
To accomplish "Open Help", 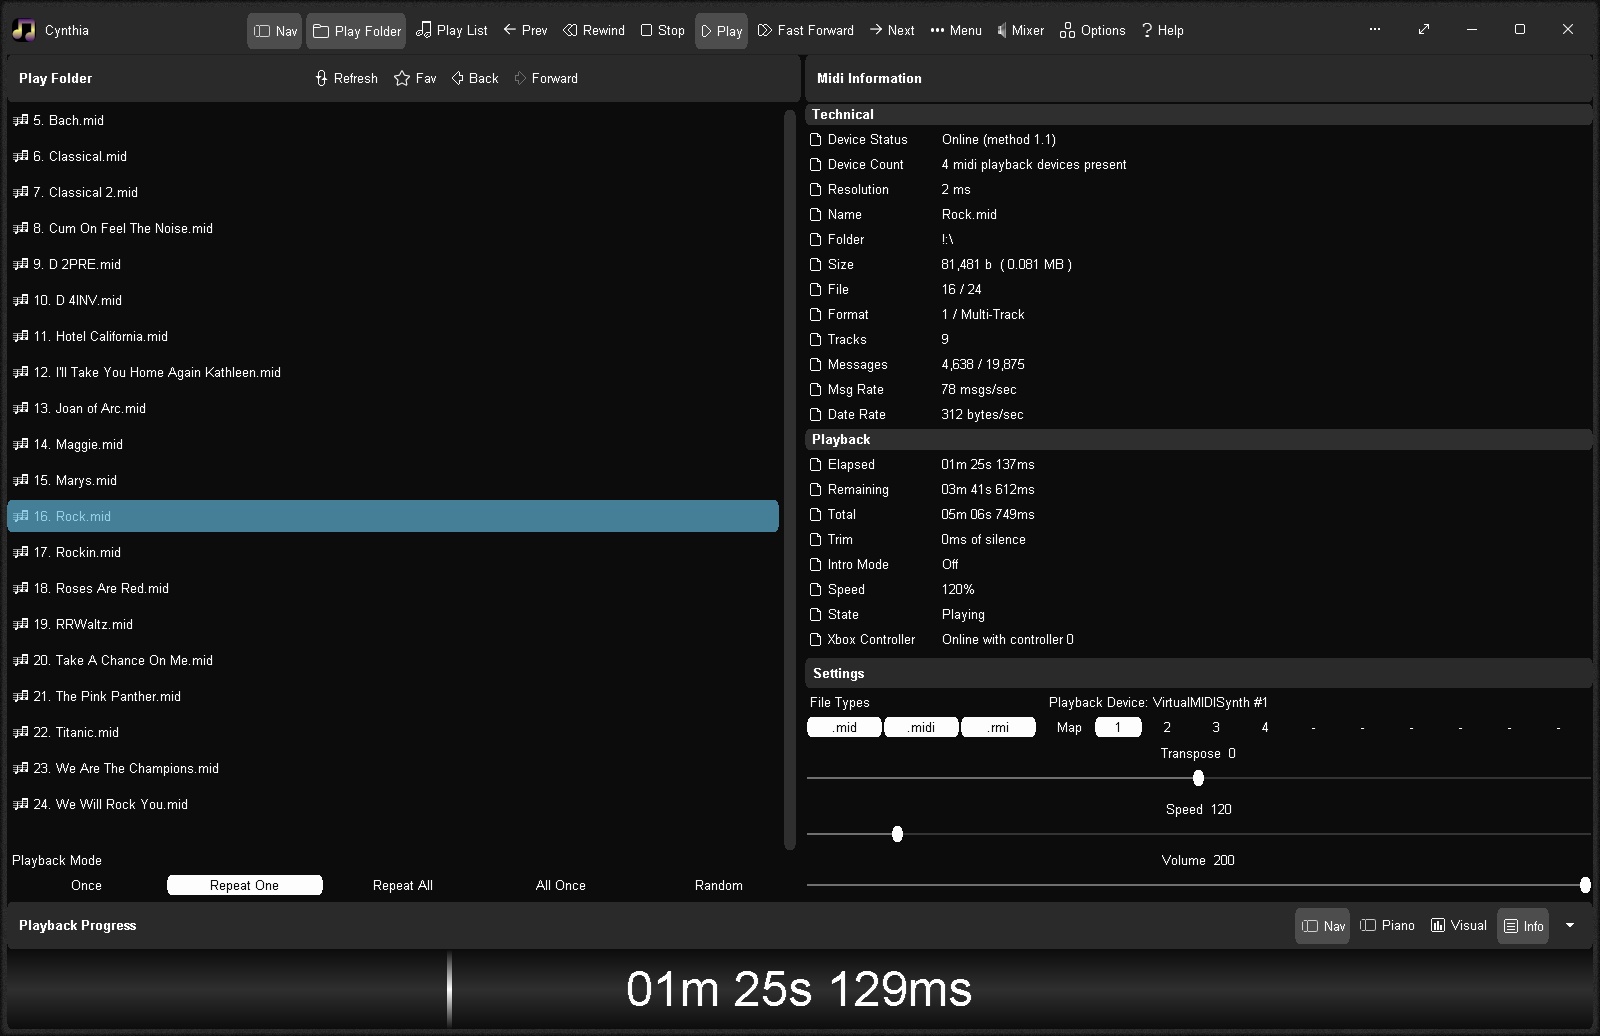I will pyautogui.click(x=1162, y=31).
